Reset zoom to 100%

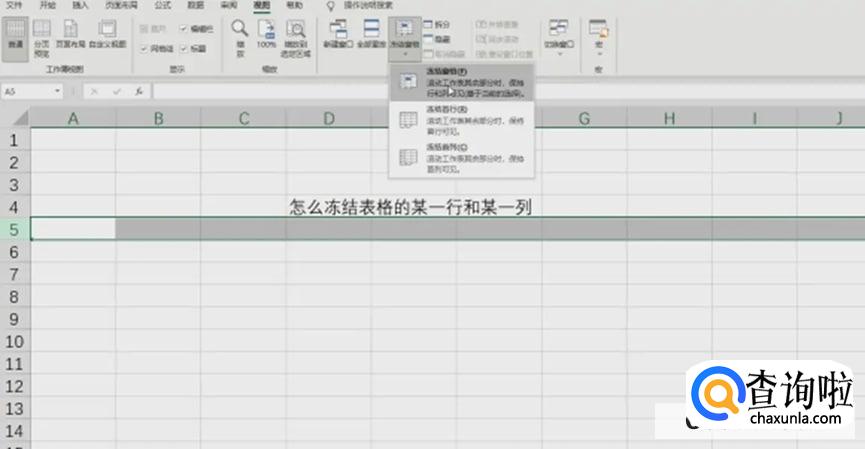266,35
